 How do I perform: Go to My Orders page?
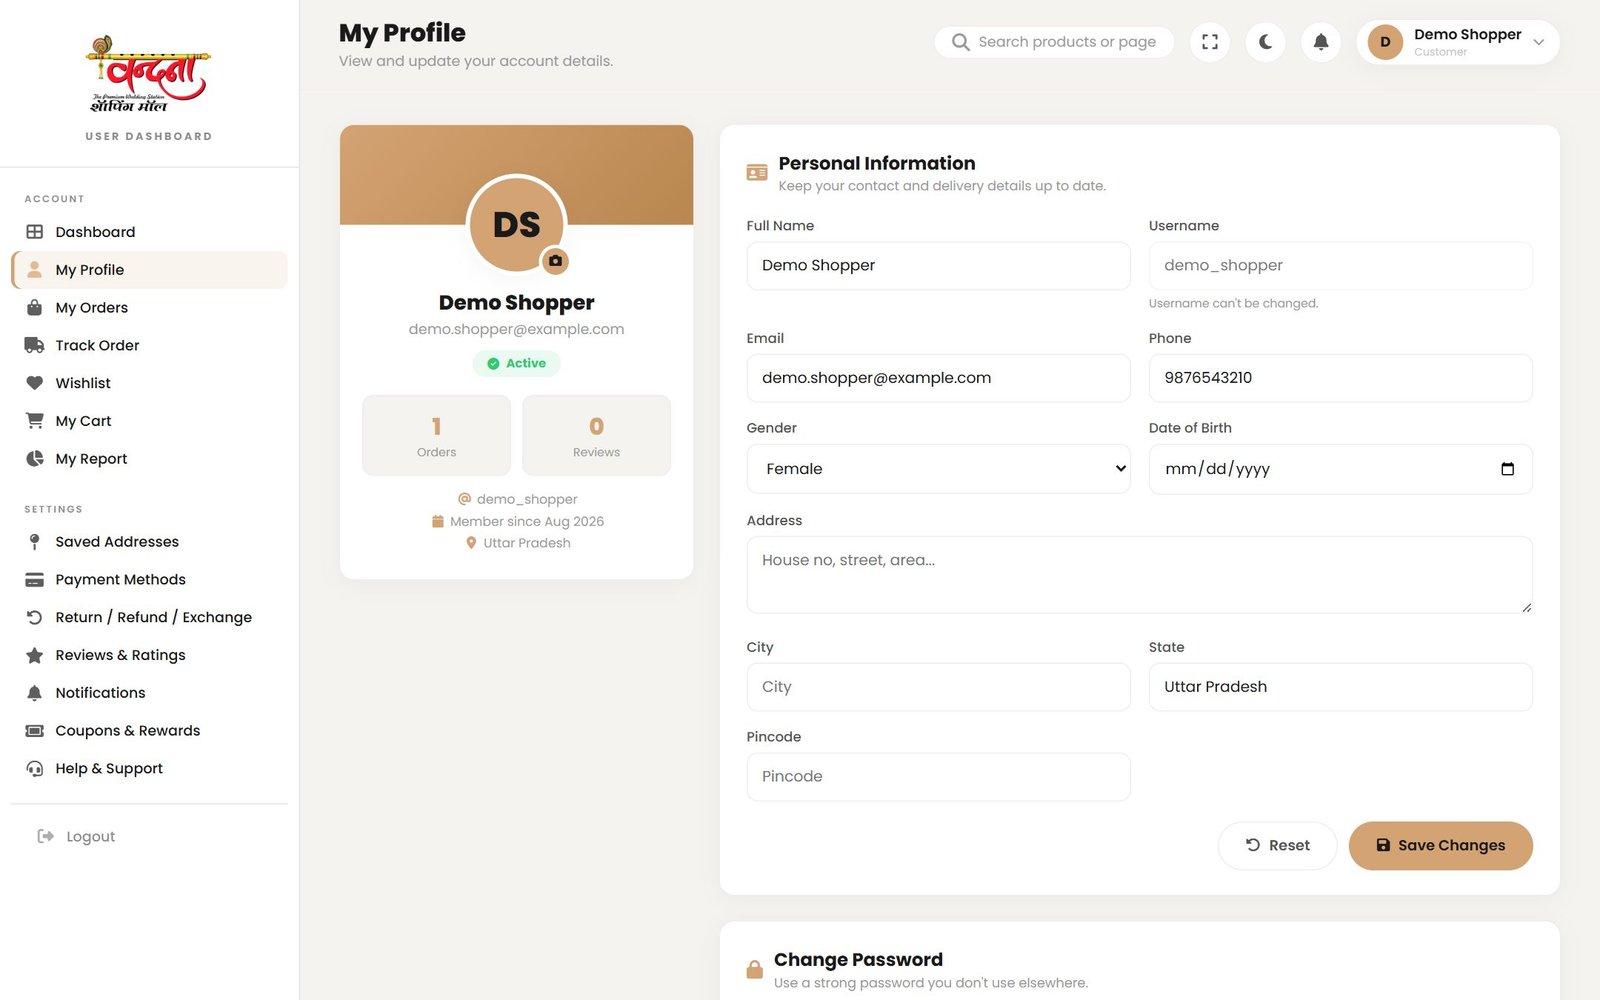click(x=149, y=308)
